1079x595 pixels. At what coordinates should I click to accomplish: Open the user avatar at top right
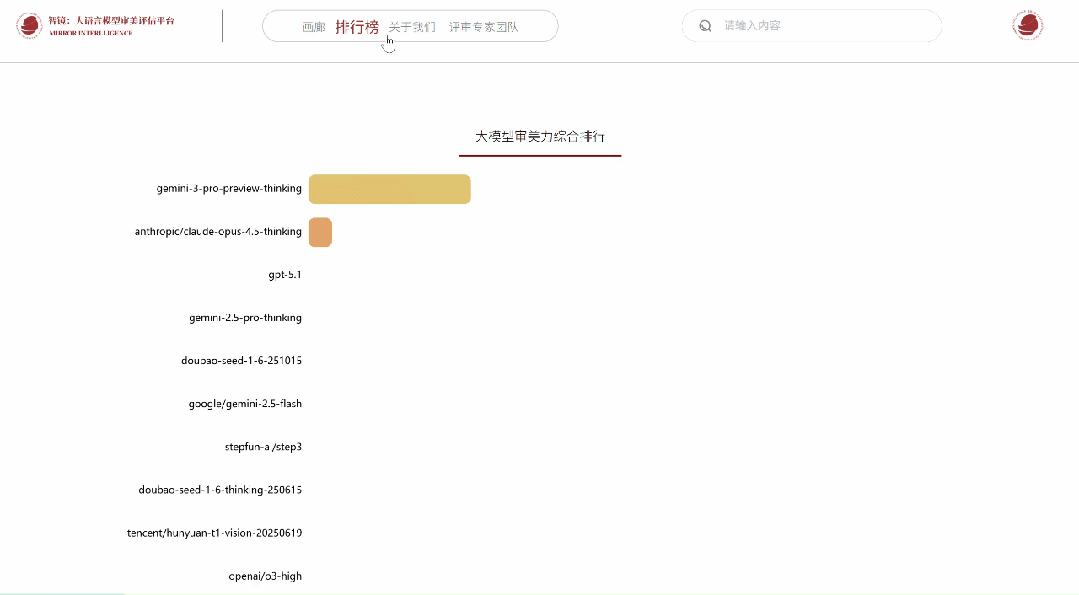[x=1028, y=25]
